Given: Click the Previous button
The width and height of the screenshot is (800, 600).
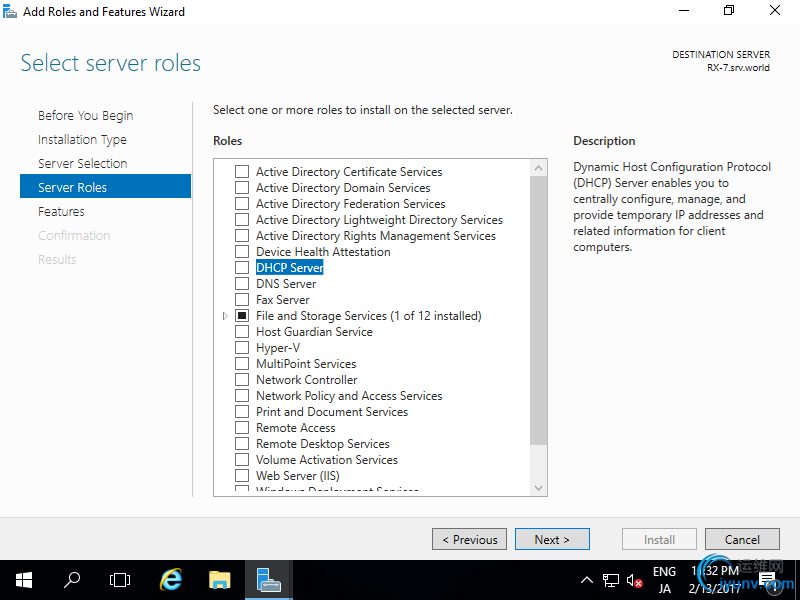Looking at the screenshot, I should tap(469, 539).
